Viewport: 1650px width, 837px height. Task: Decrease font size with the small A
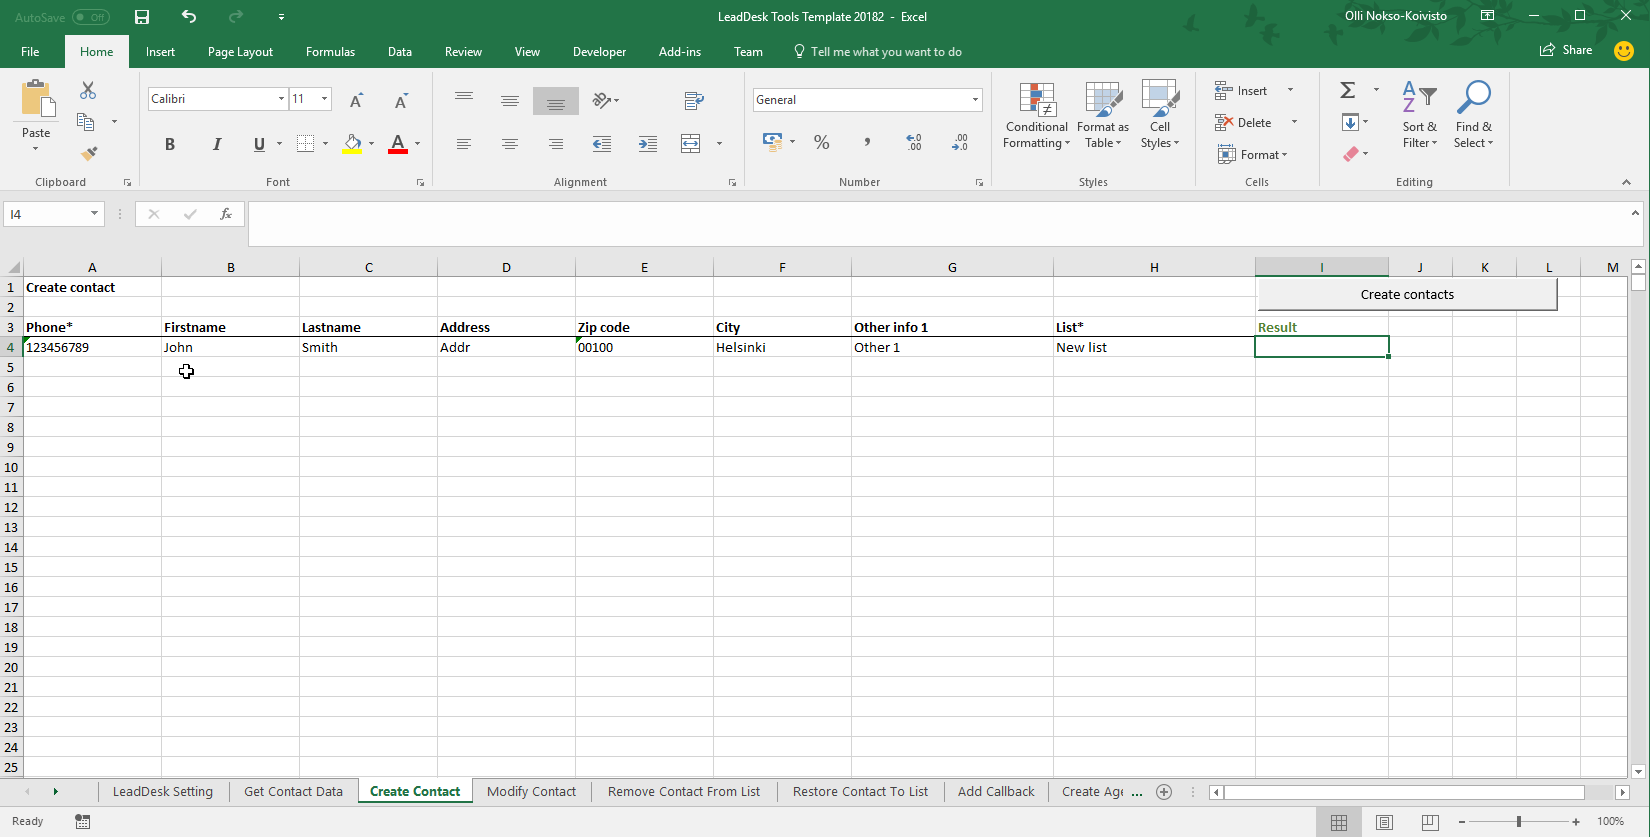pos(401,100)
